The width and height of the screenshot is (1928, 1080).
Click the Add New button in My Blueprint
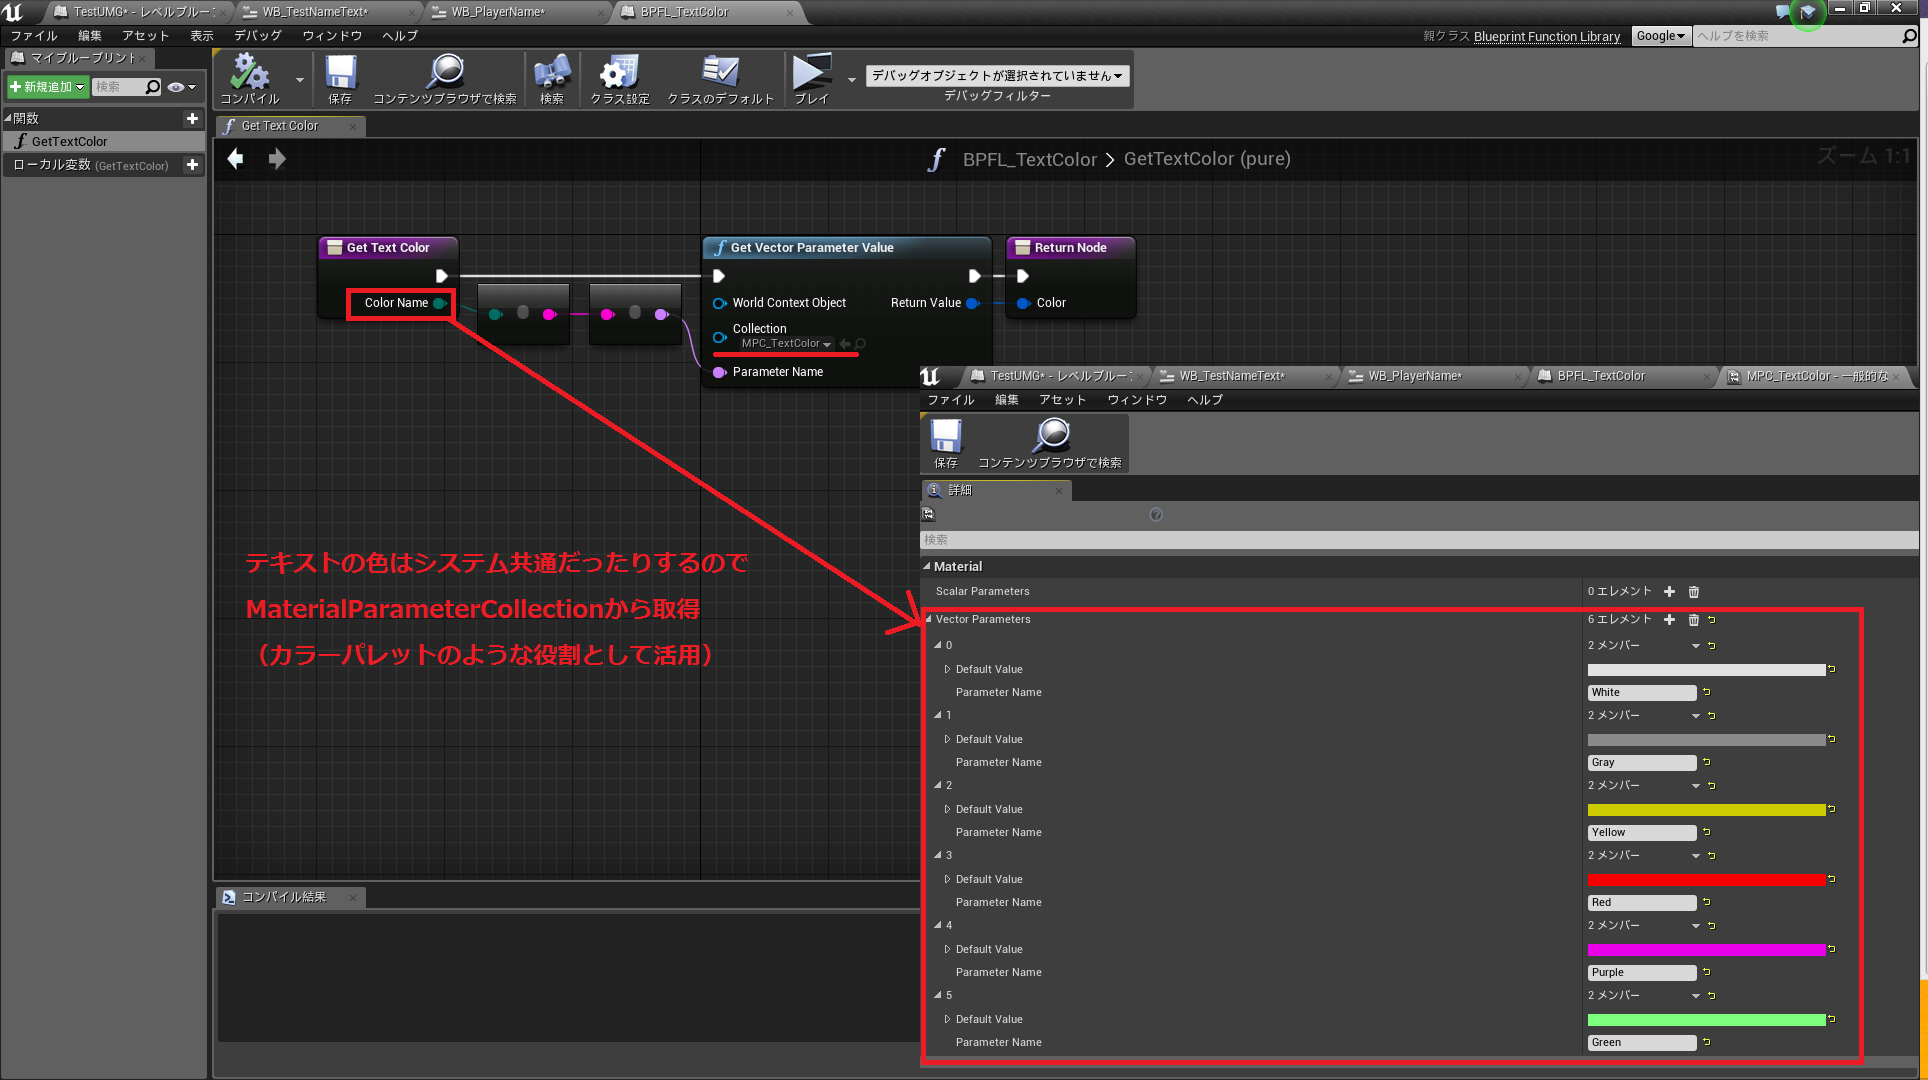(x=46, y=88)
